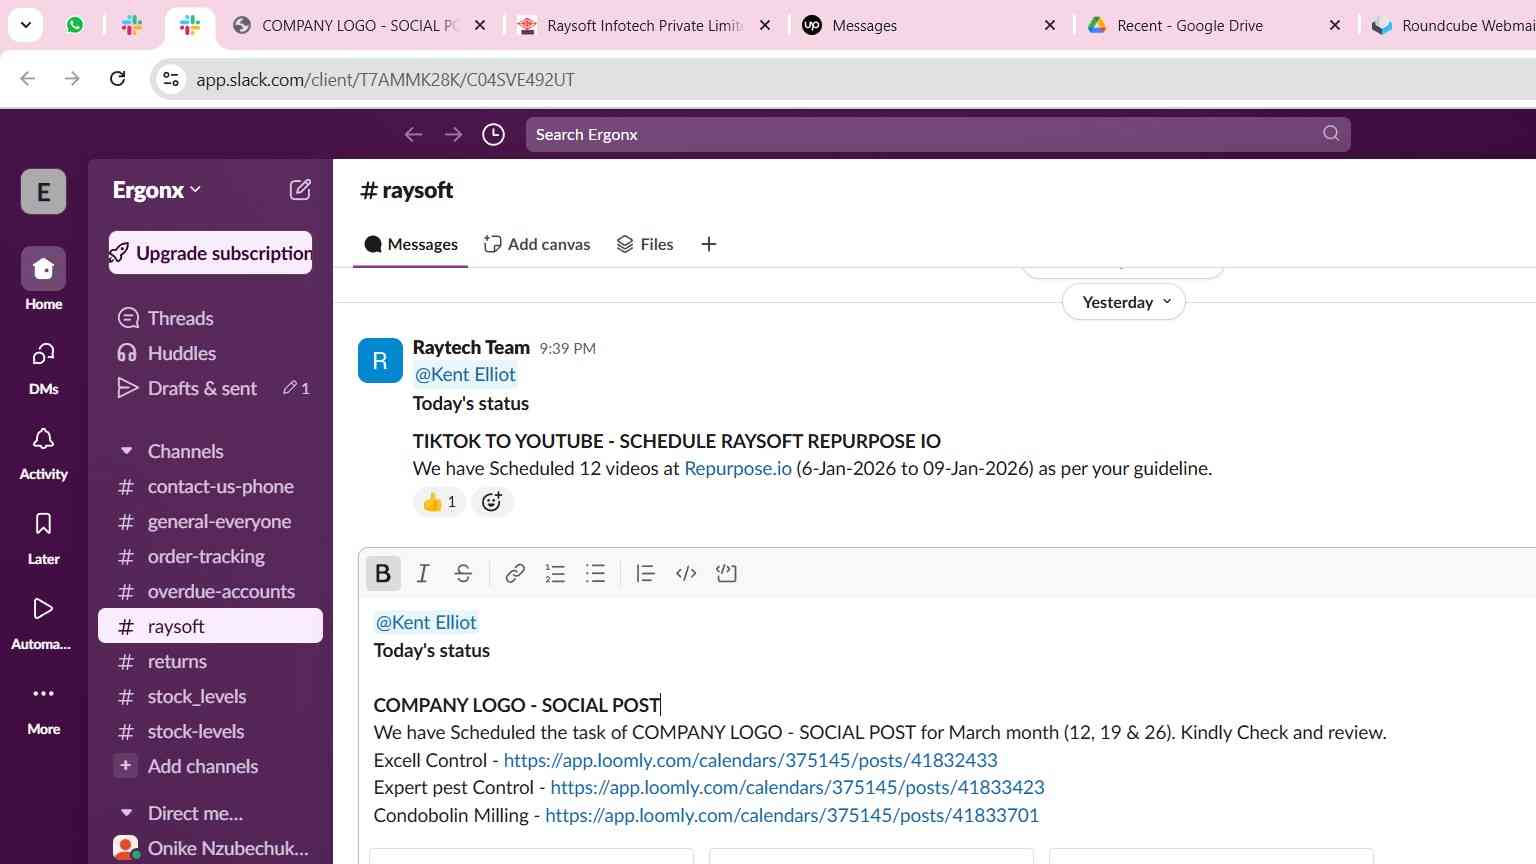Viewport: 1536px width, 864px height.
Task: Close the Google Drive browser tab
Action: (1334, 25)
